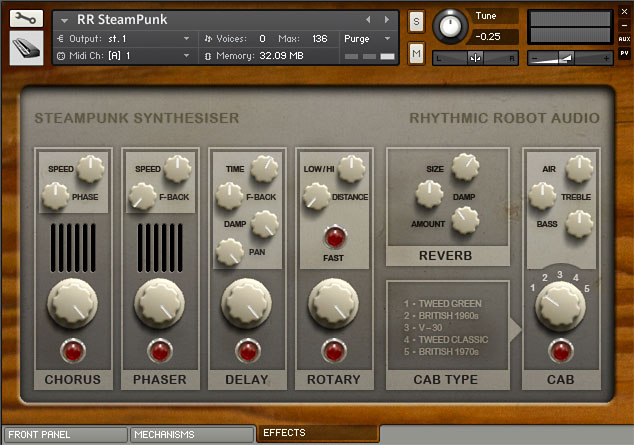Toggle the Phaser red power button
The height and width of the screenshot is (445, 634).
(160, 351)
